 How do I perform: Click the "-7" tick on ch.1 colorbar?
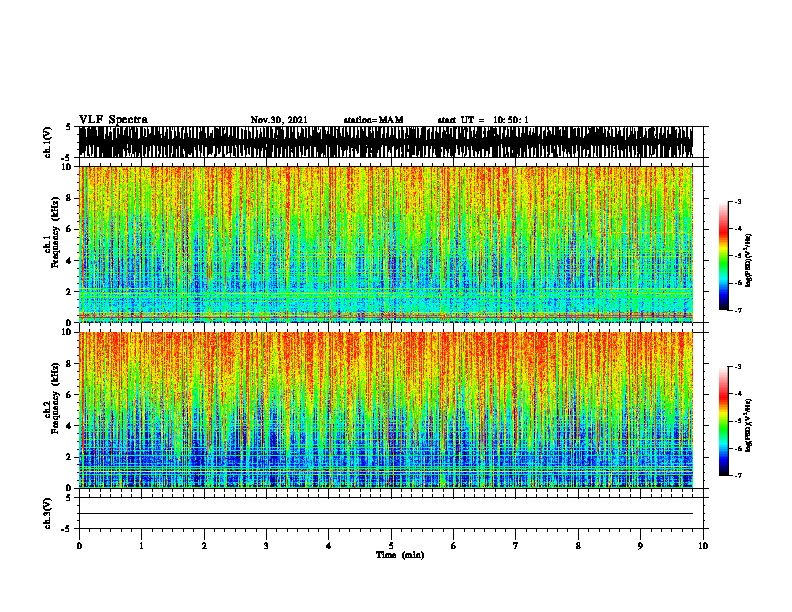click(737, 310)
